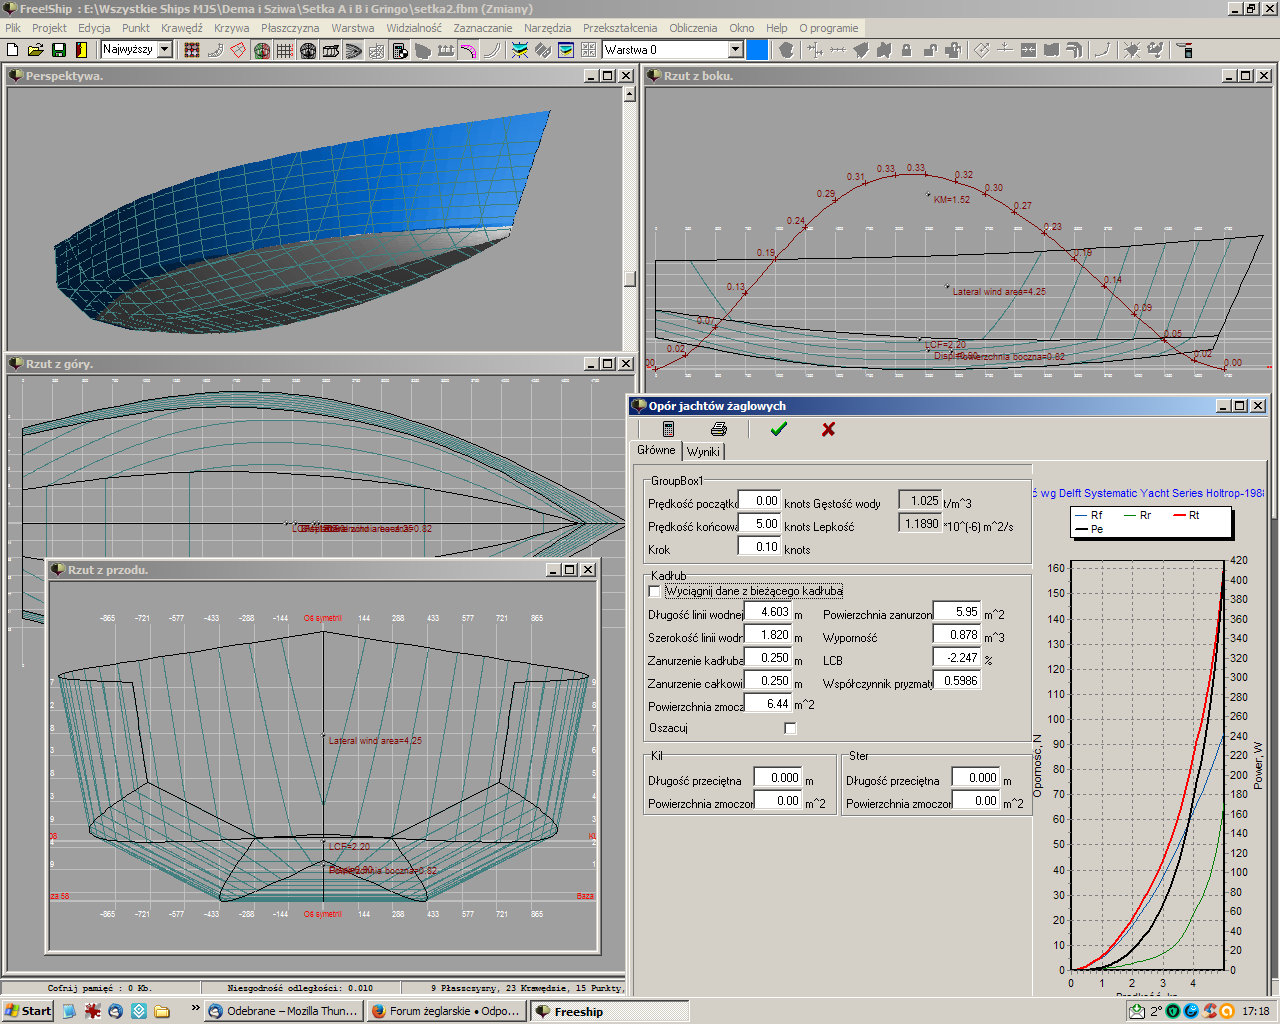Click the printer icon in resistance dialog

718,429
